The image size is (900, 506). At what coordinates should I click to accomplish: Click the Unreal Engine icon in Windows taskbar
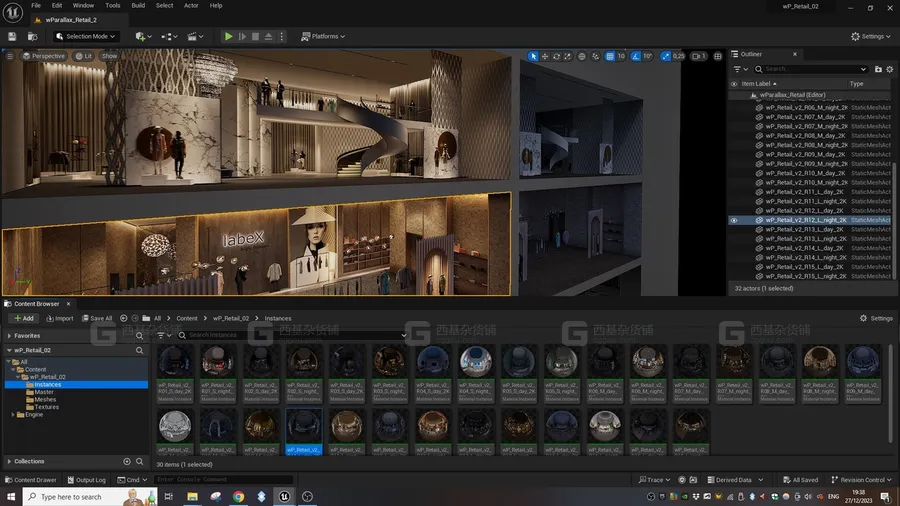pyautogui.click(x=284, y=496)
